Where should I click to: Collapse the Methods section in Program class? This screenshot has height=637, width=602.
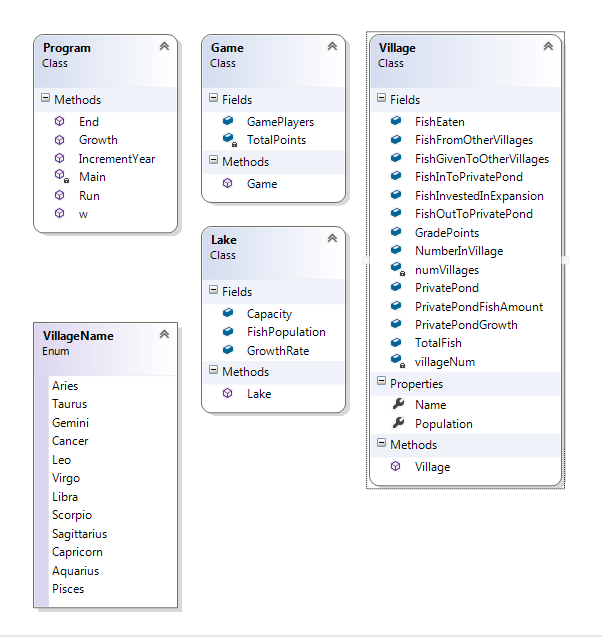(x=46, y=99)
